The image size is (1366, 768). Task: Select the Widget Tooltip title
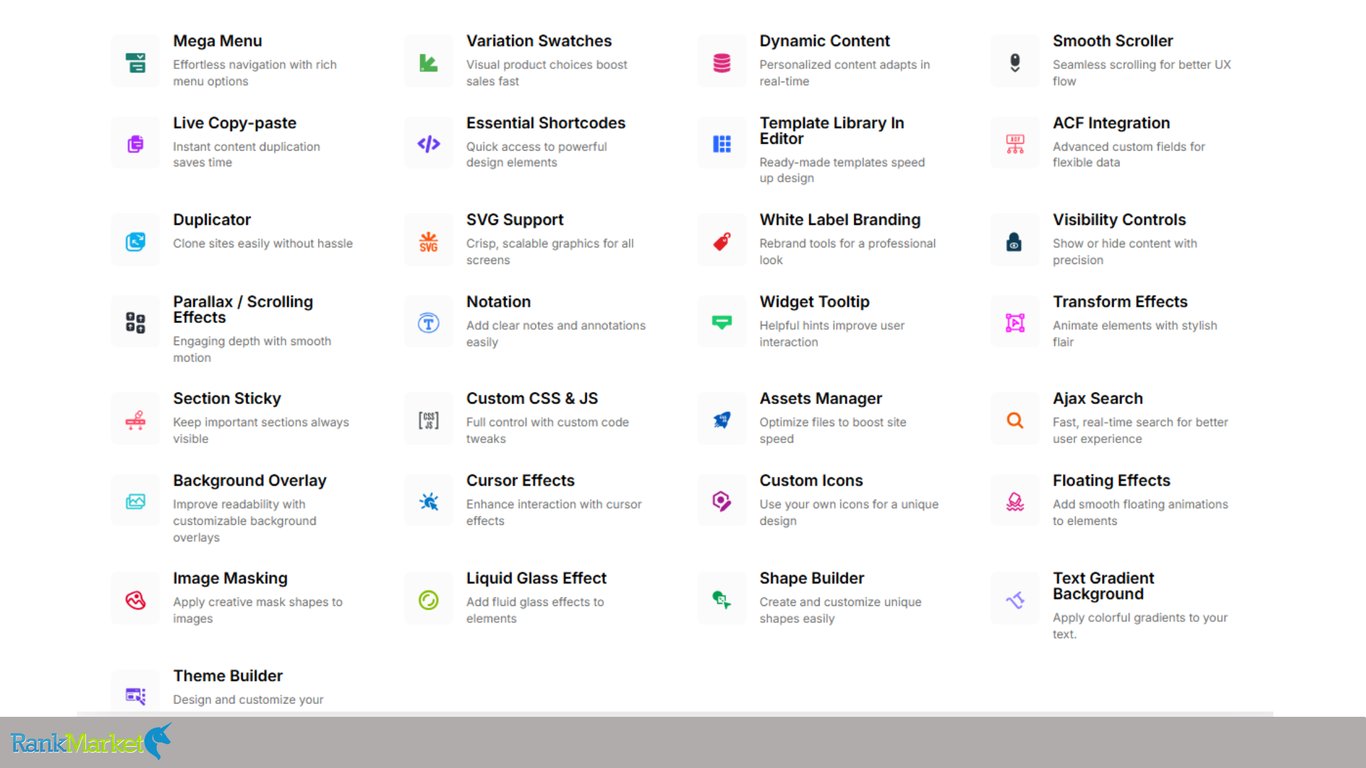coord(814,302)
